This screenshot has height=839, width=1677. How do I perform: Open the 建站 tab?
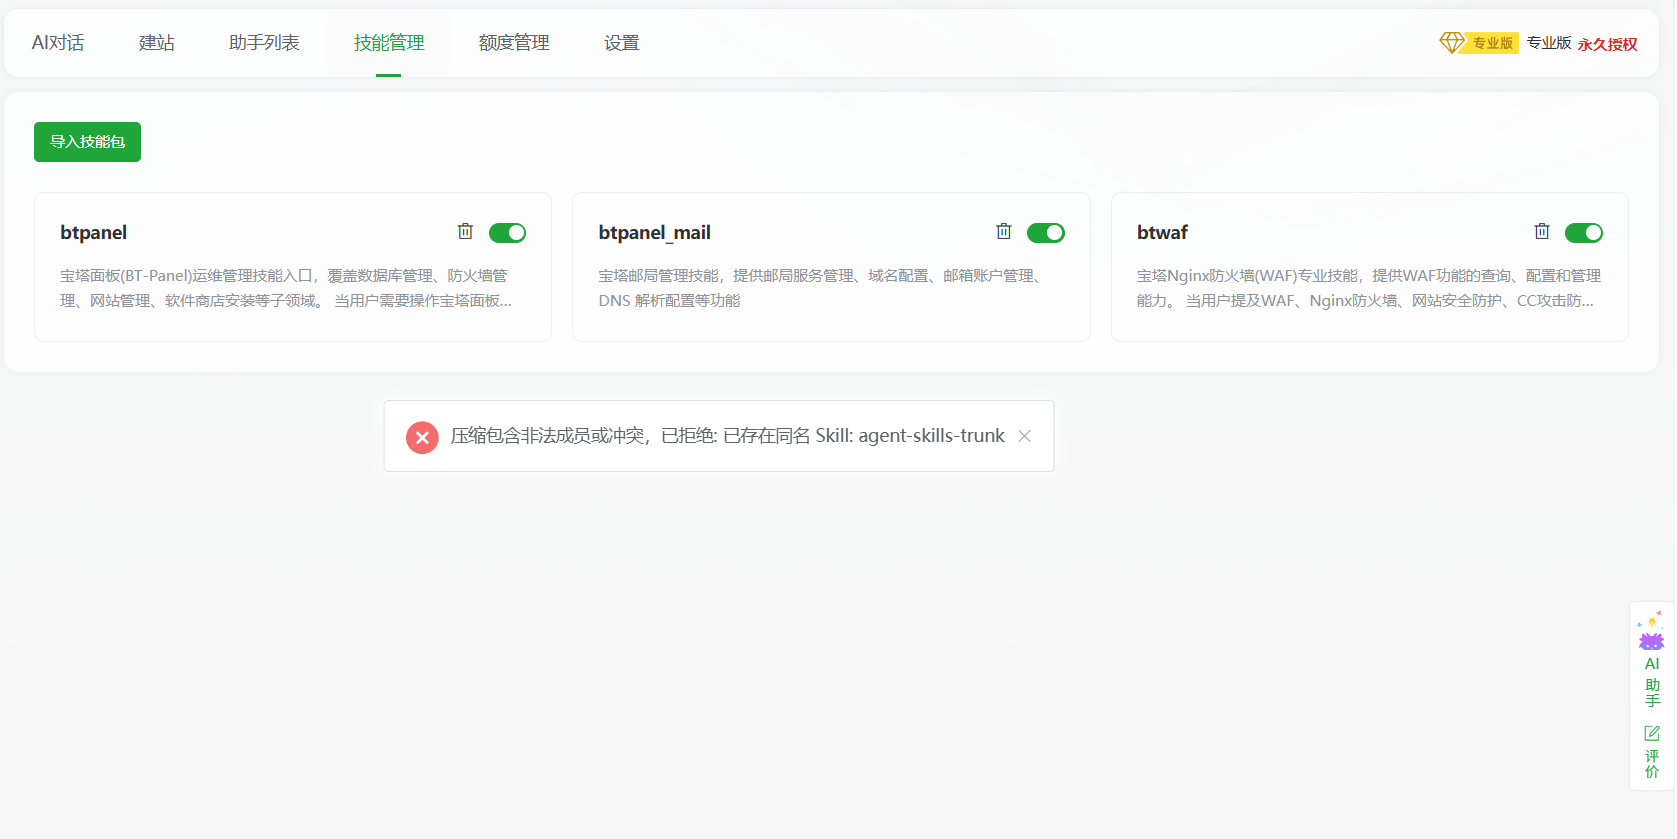(x=157, y=43)
